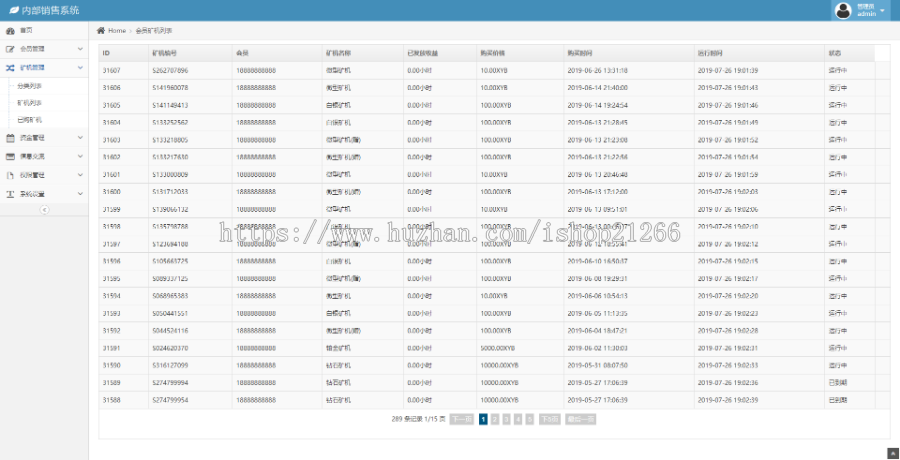Click the ID cell 31604
This screenshot has height=460, width=900.
coord(111,122)
